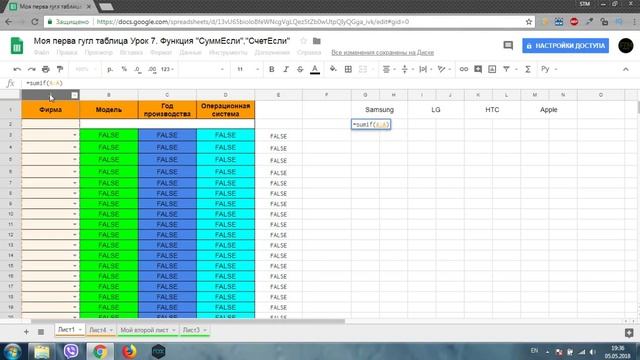The height and width of the screenshot is (360, 640).
Task: Open column A header dropdown arrow
Action: 74,95
